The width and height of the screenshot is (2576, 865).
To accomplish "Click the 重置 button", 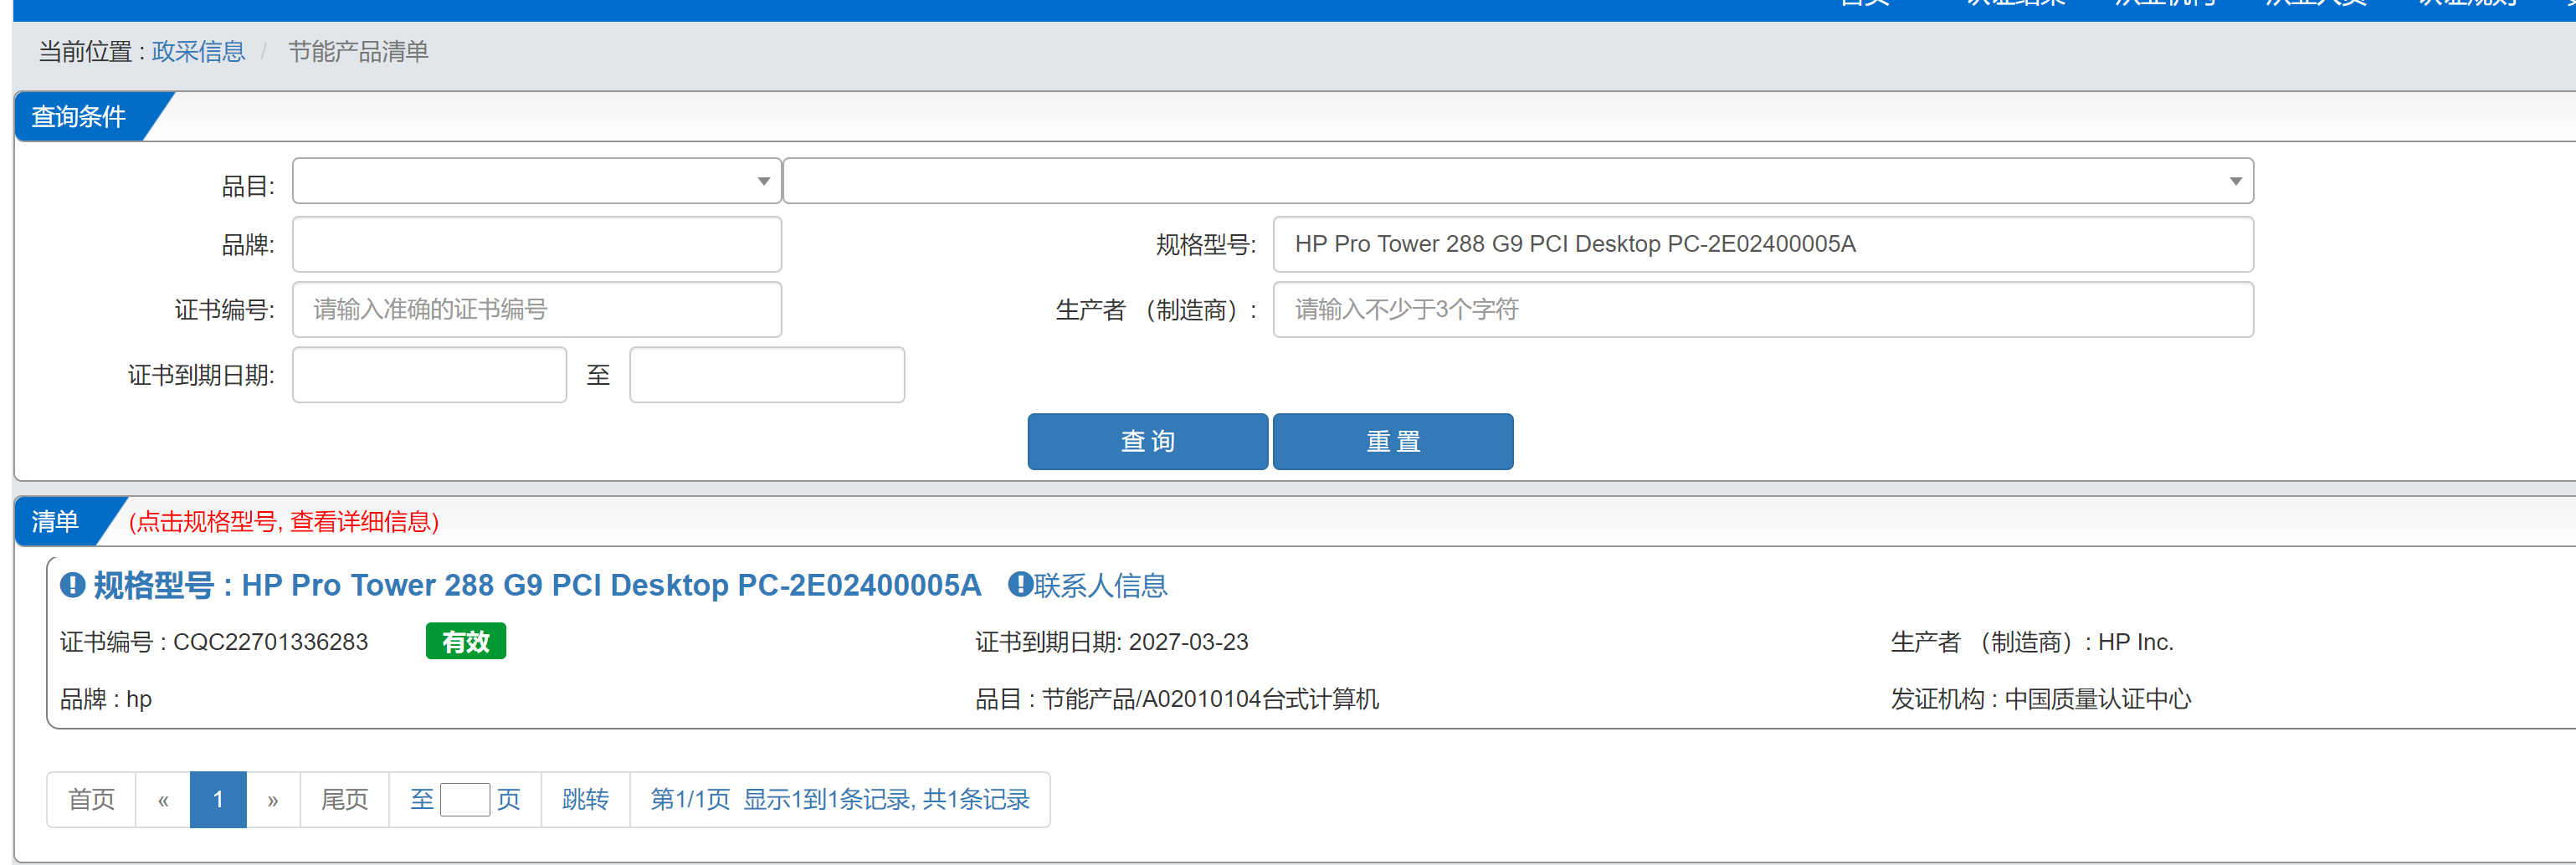I will pyautogui.click(x=1392, y=441).
